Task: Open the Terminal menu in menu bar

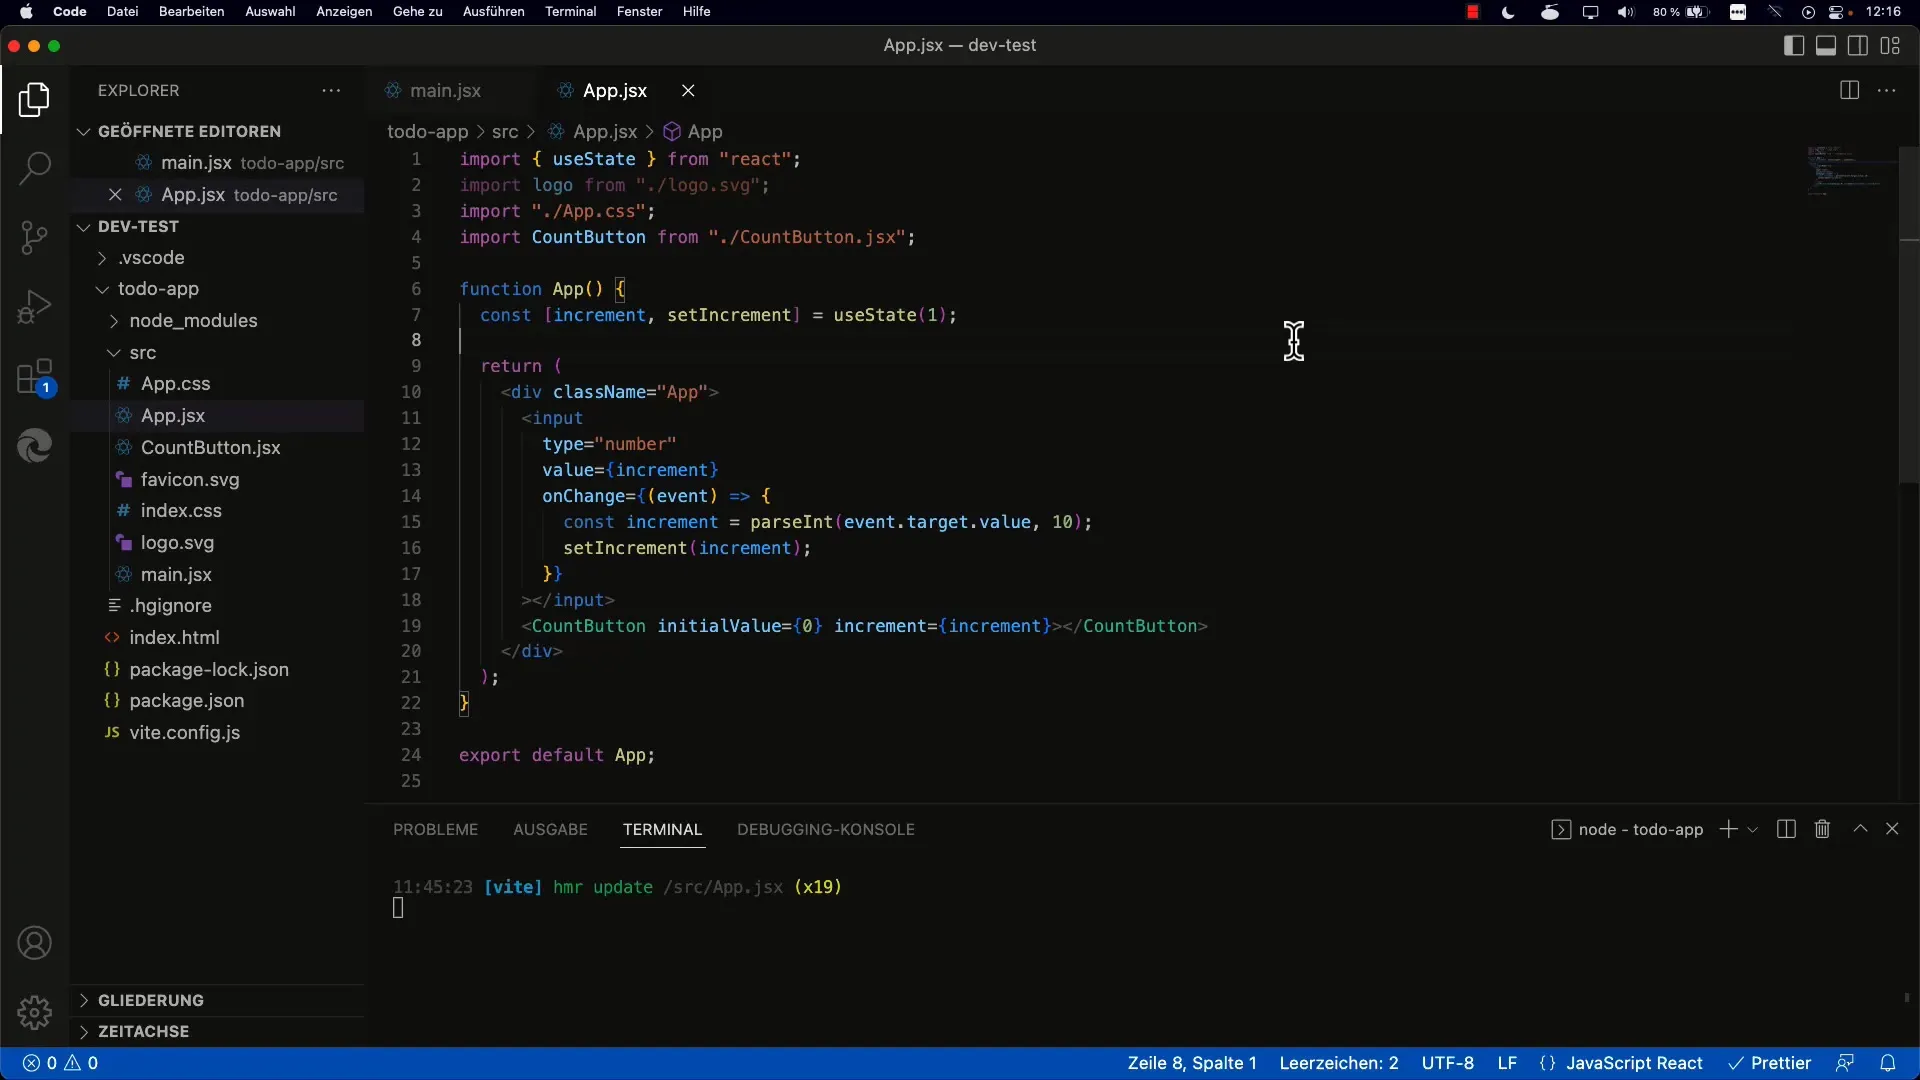Action: [x=570, y=12]
